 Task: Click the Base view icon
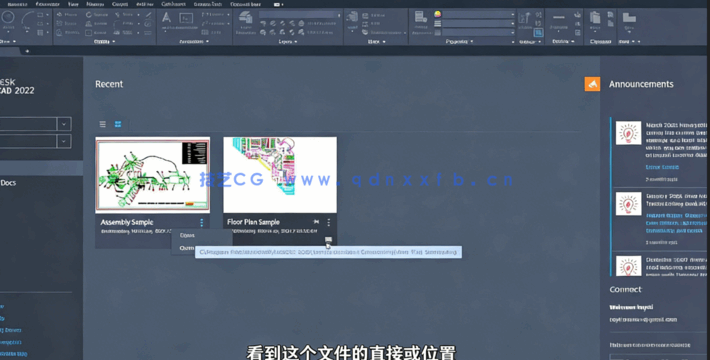(x=629, y=18)
